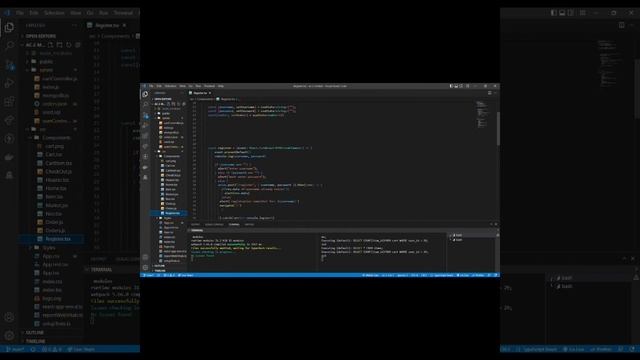Close the Register.tsx tab in front window
The image size is (640, 360).
tap(210, 93)
